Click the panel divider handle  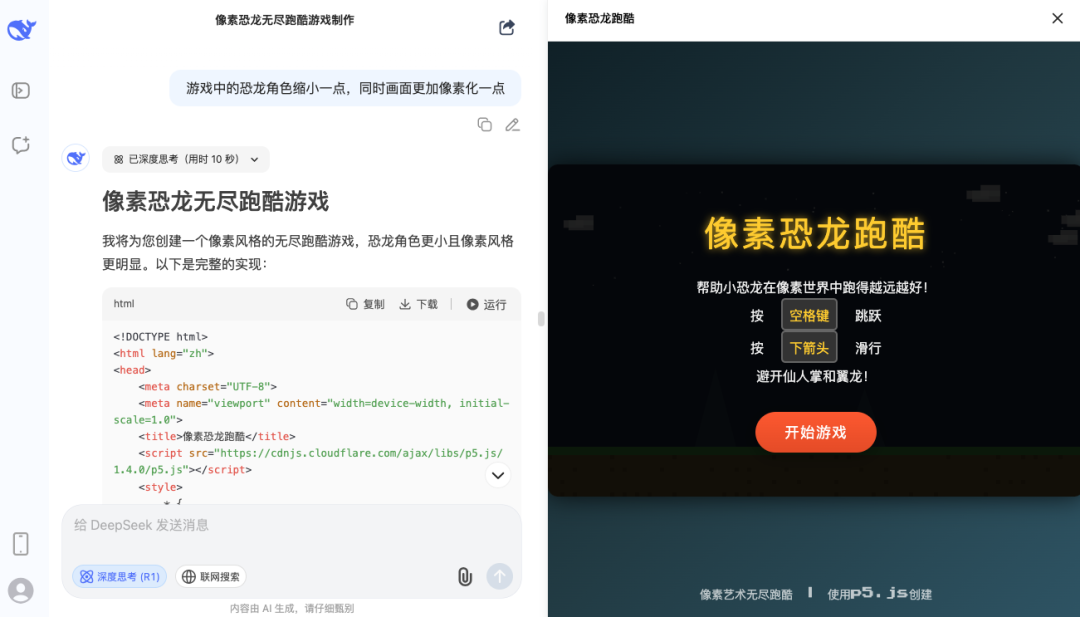541,318
